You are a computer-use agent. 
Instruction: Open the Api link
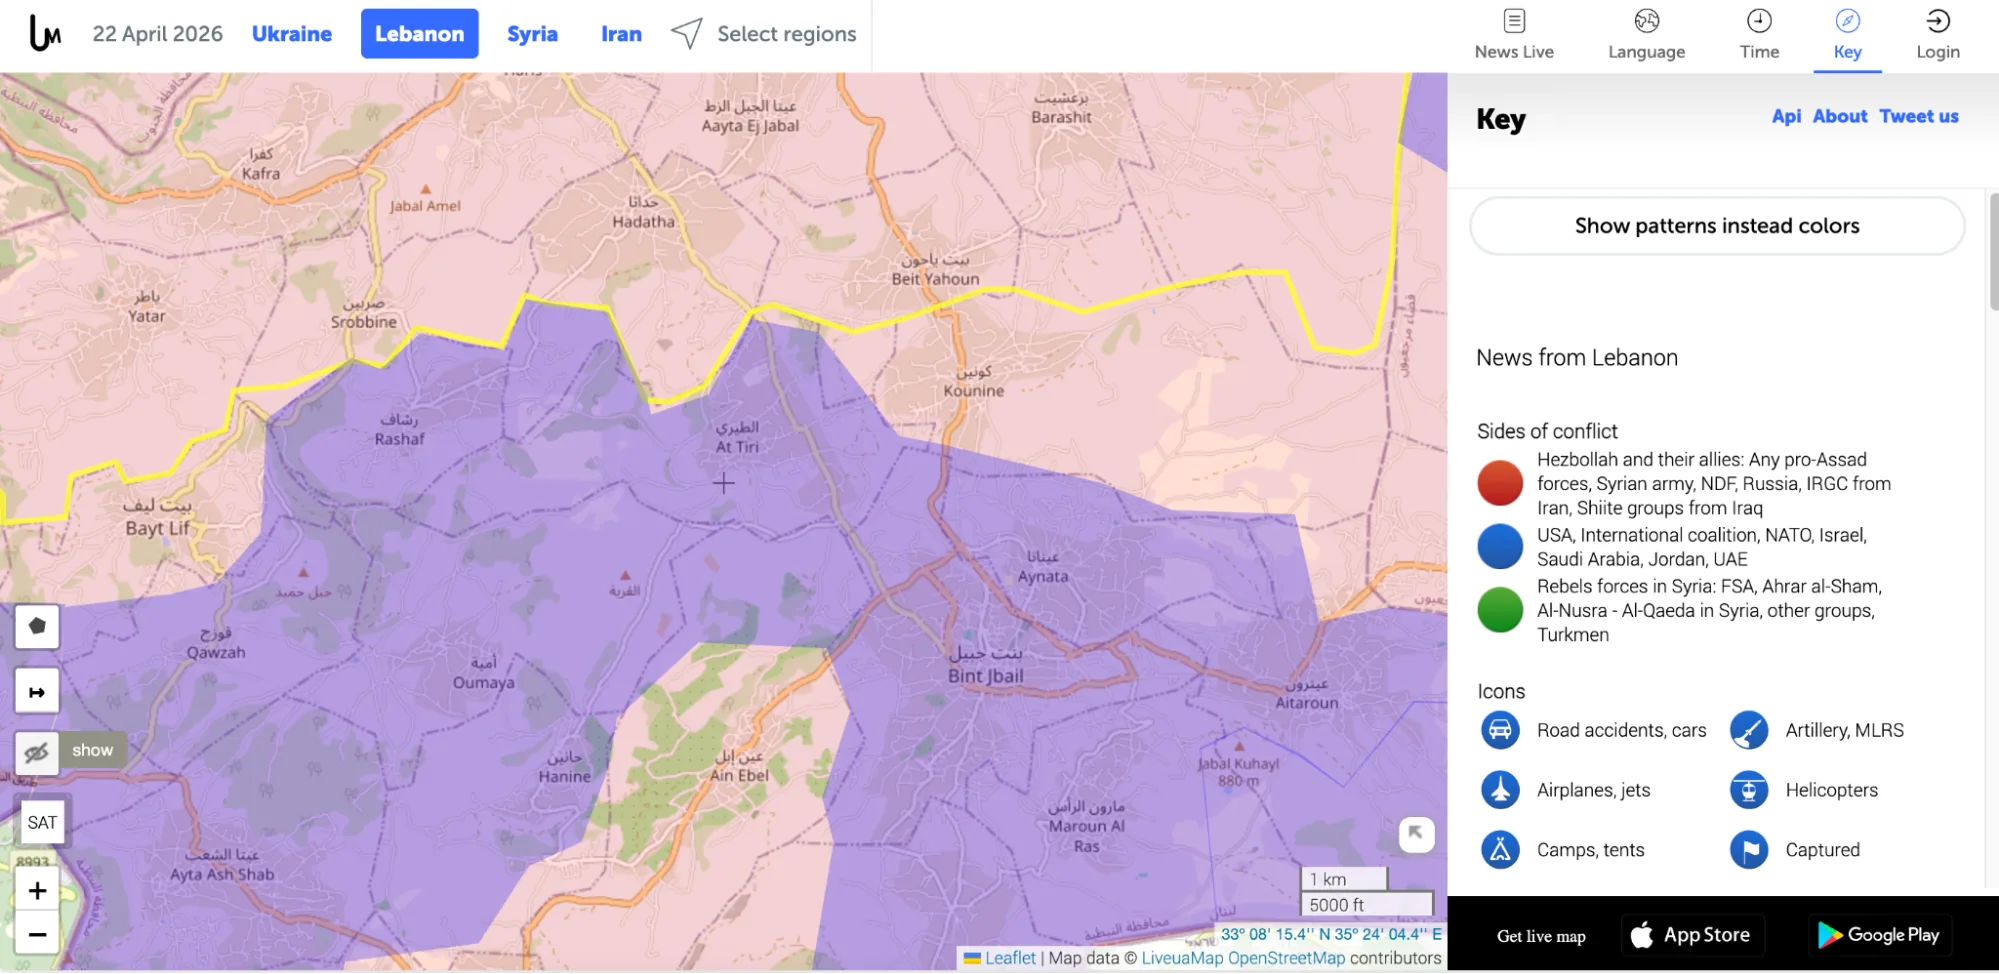(1786, 116)
